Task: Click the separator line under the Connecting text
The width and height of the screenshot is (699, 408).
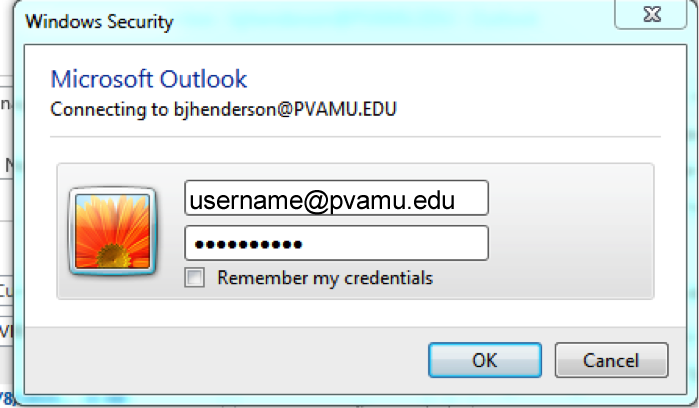Action: coord(355,137)
